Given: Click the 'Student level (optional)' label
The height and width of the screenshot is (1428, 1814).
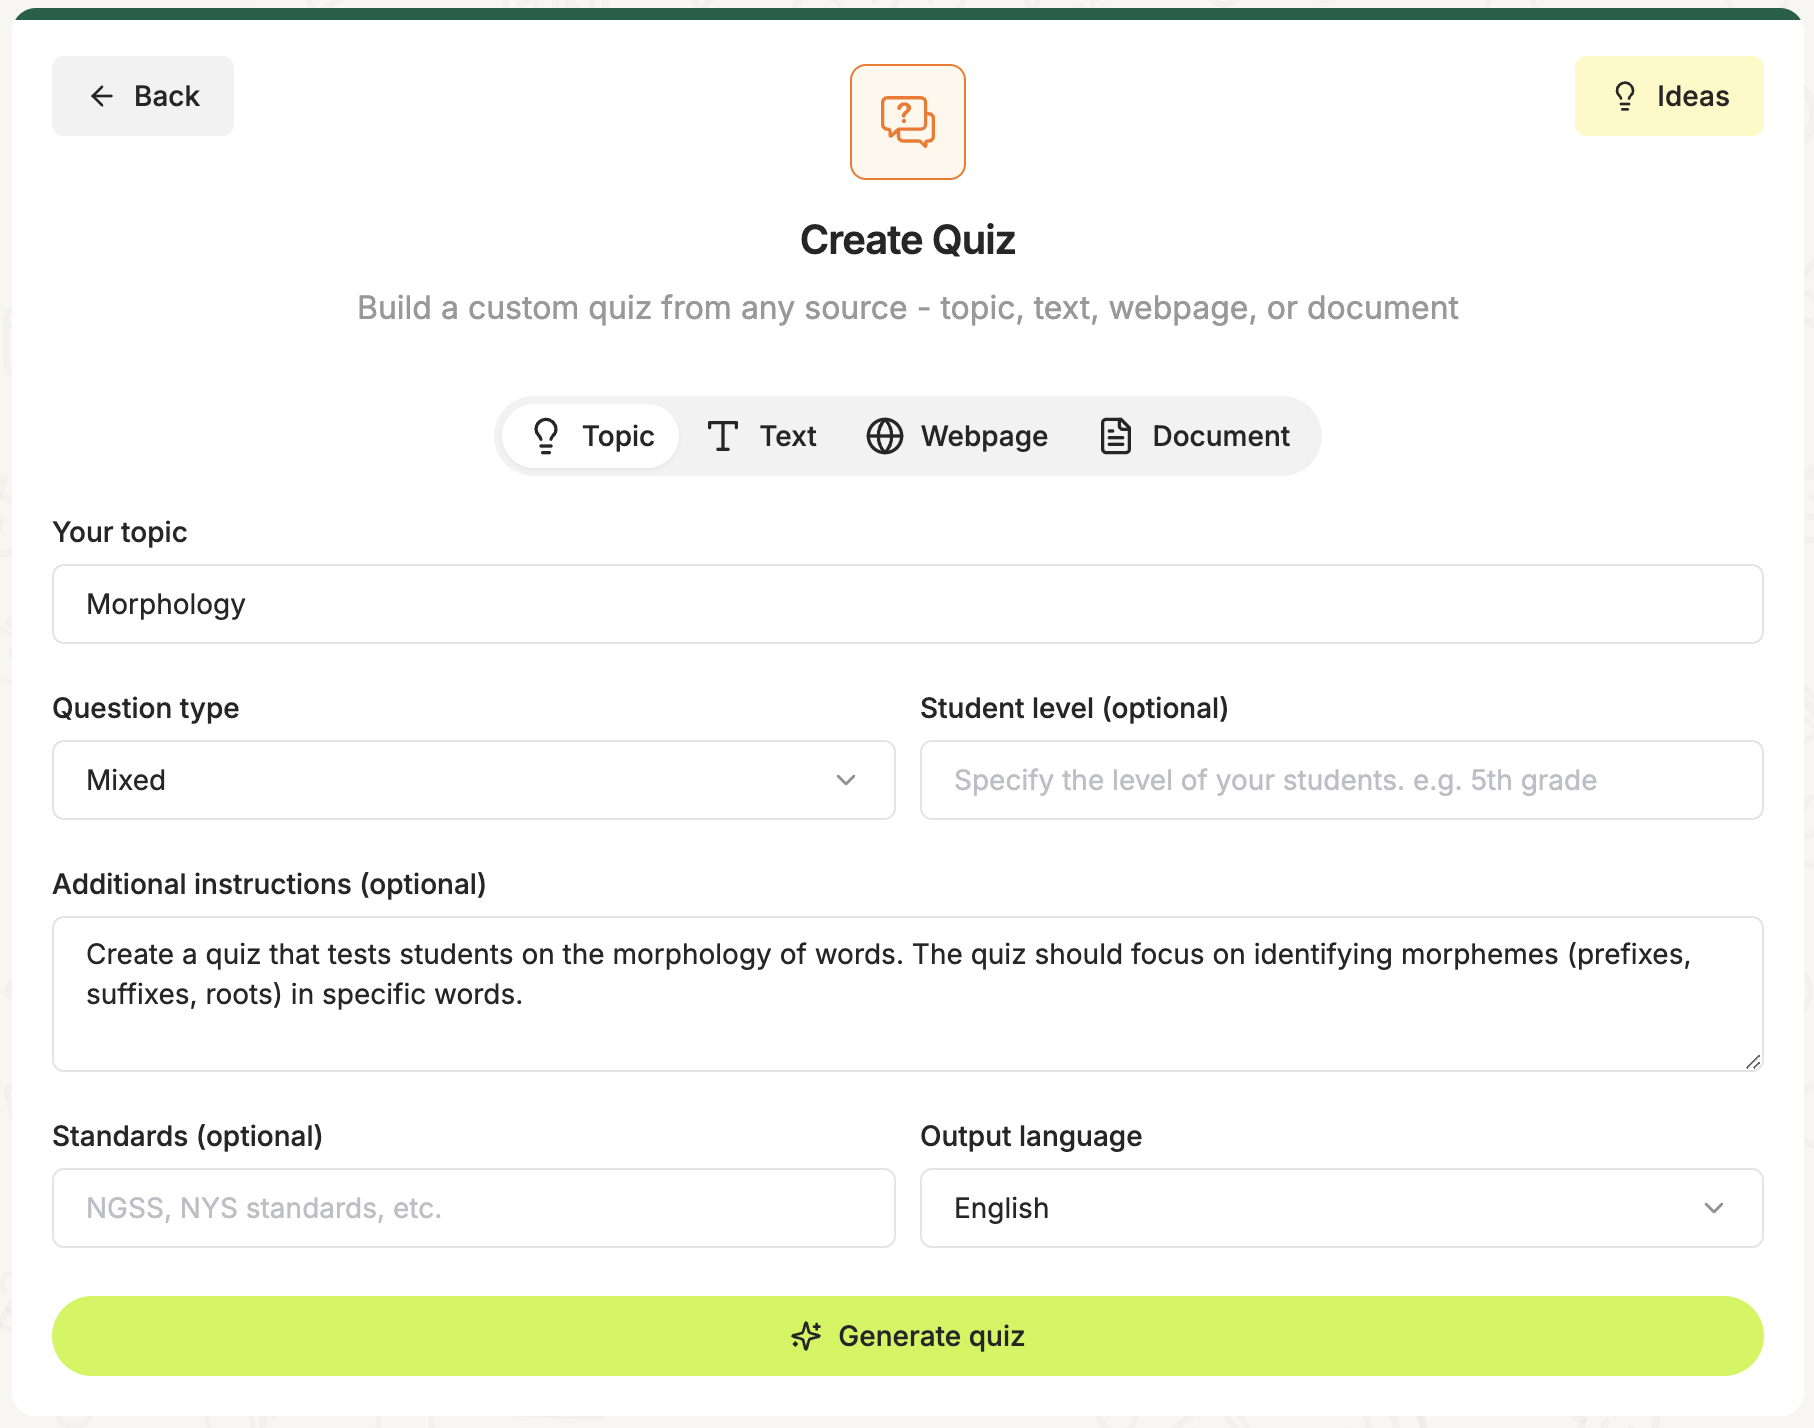Looking at the screenshot, I should (1074, 708).
